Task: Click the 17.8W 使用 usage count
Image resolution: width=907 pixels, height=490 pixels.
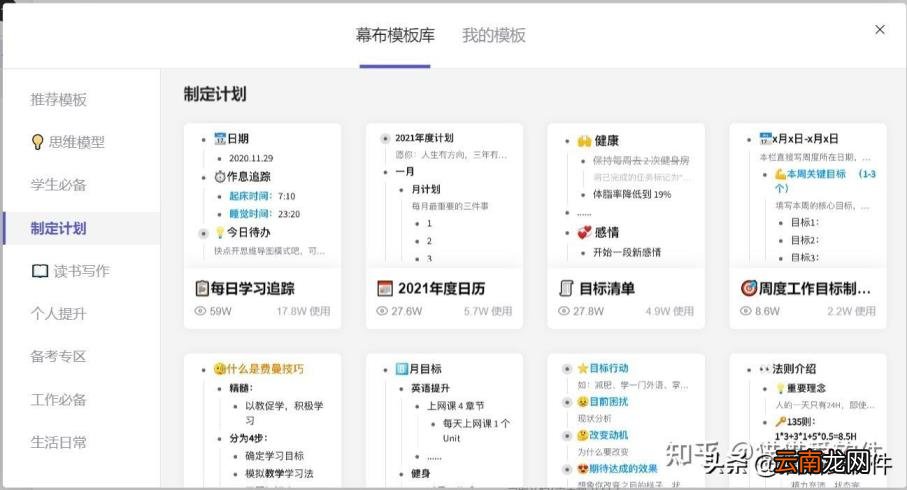Action: point(303,311)
